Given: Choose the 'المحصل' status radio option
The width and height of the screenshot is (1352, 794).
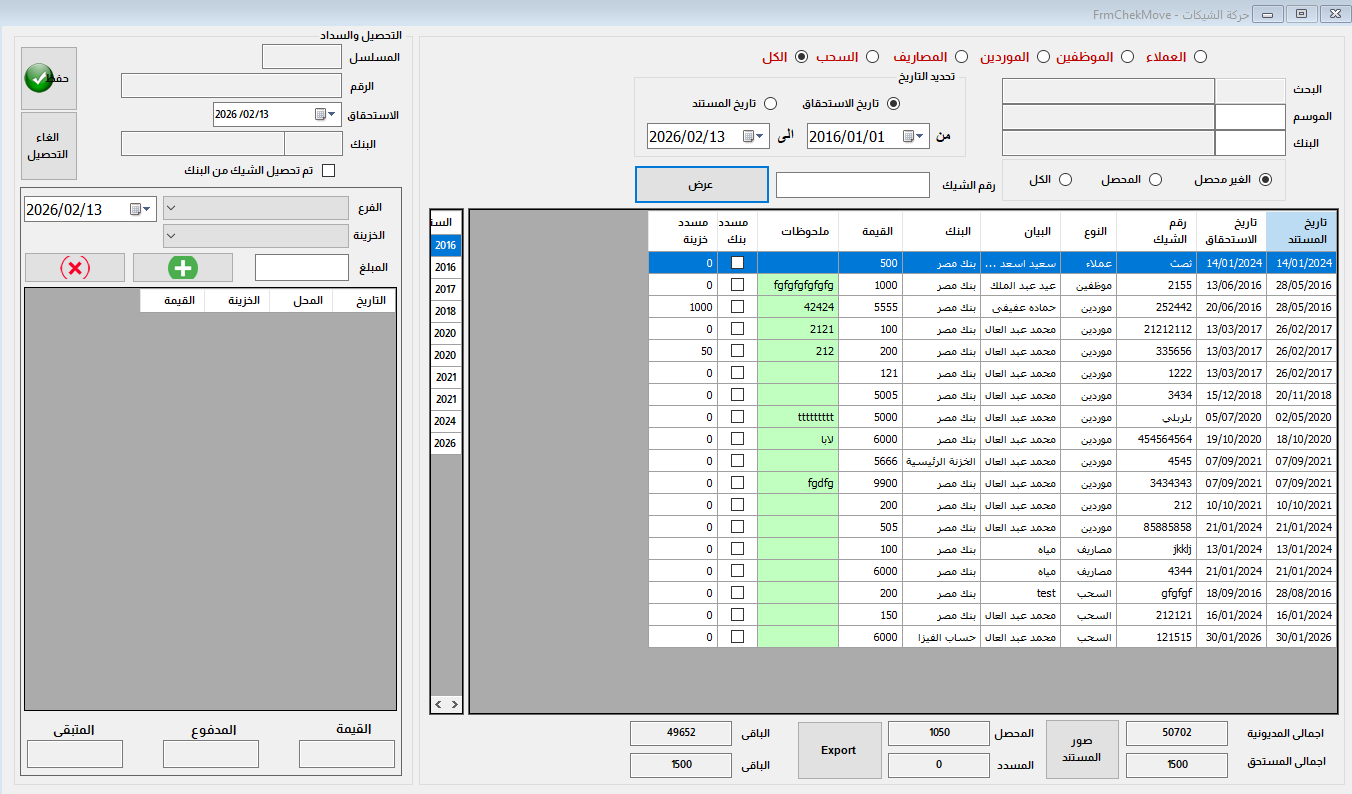Looking at the screenshot, I should tap(1155, 180).
